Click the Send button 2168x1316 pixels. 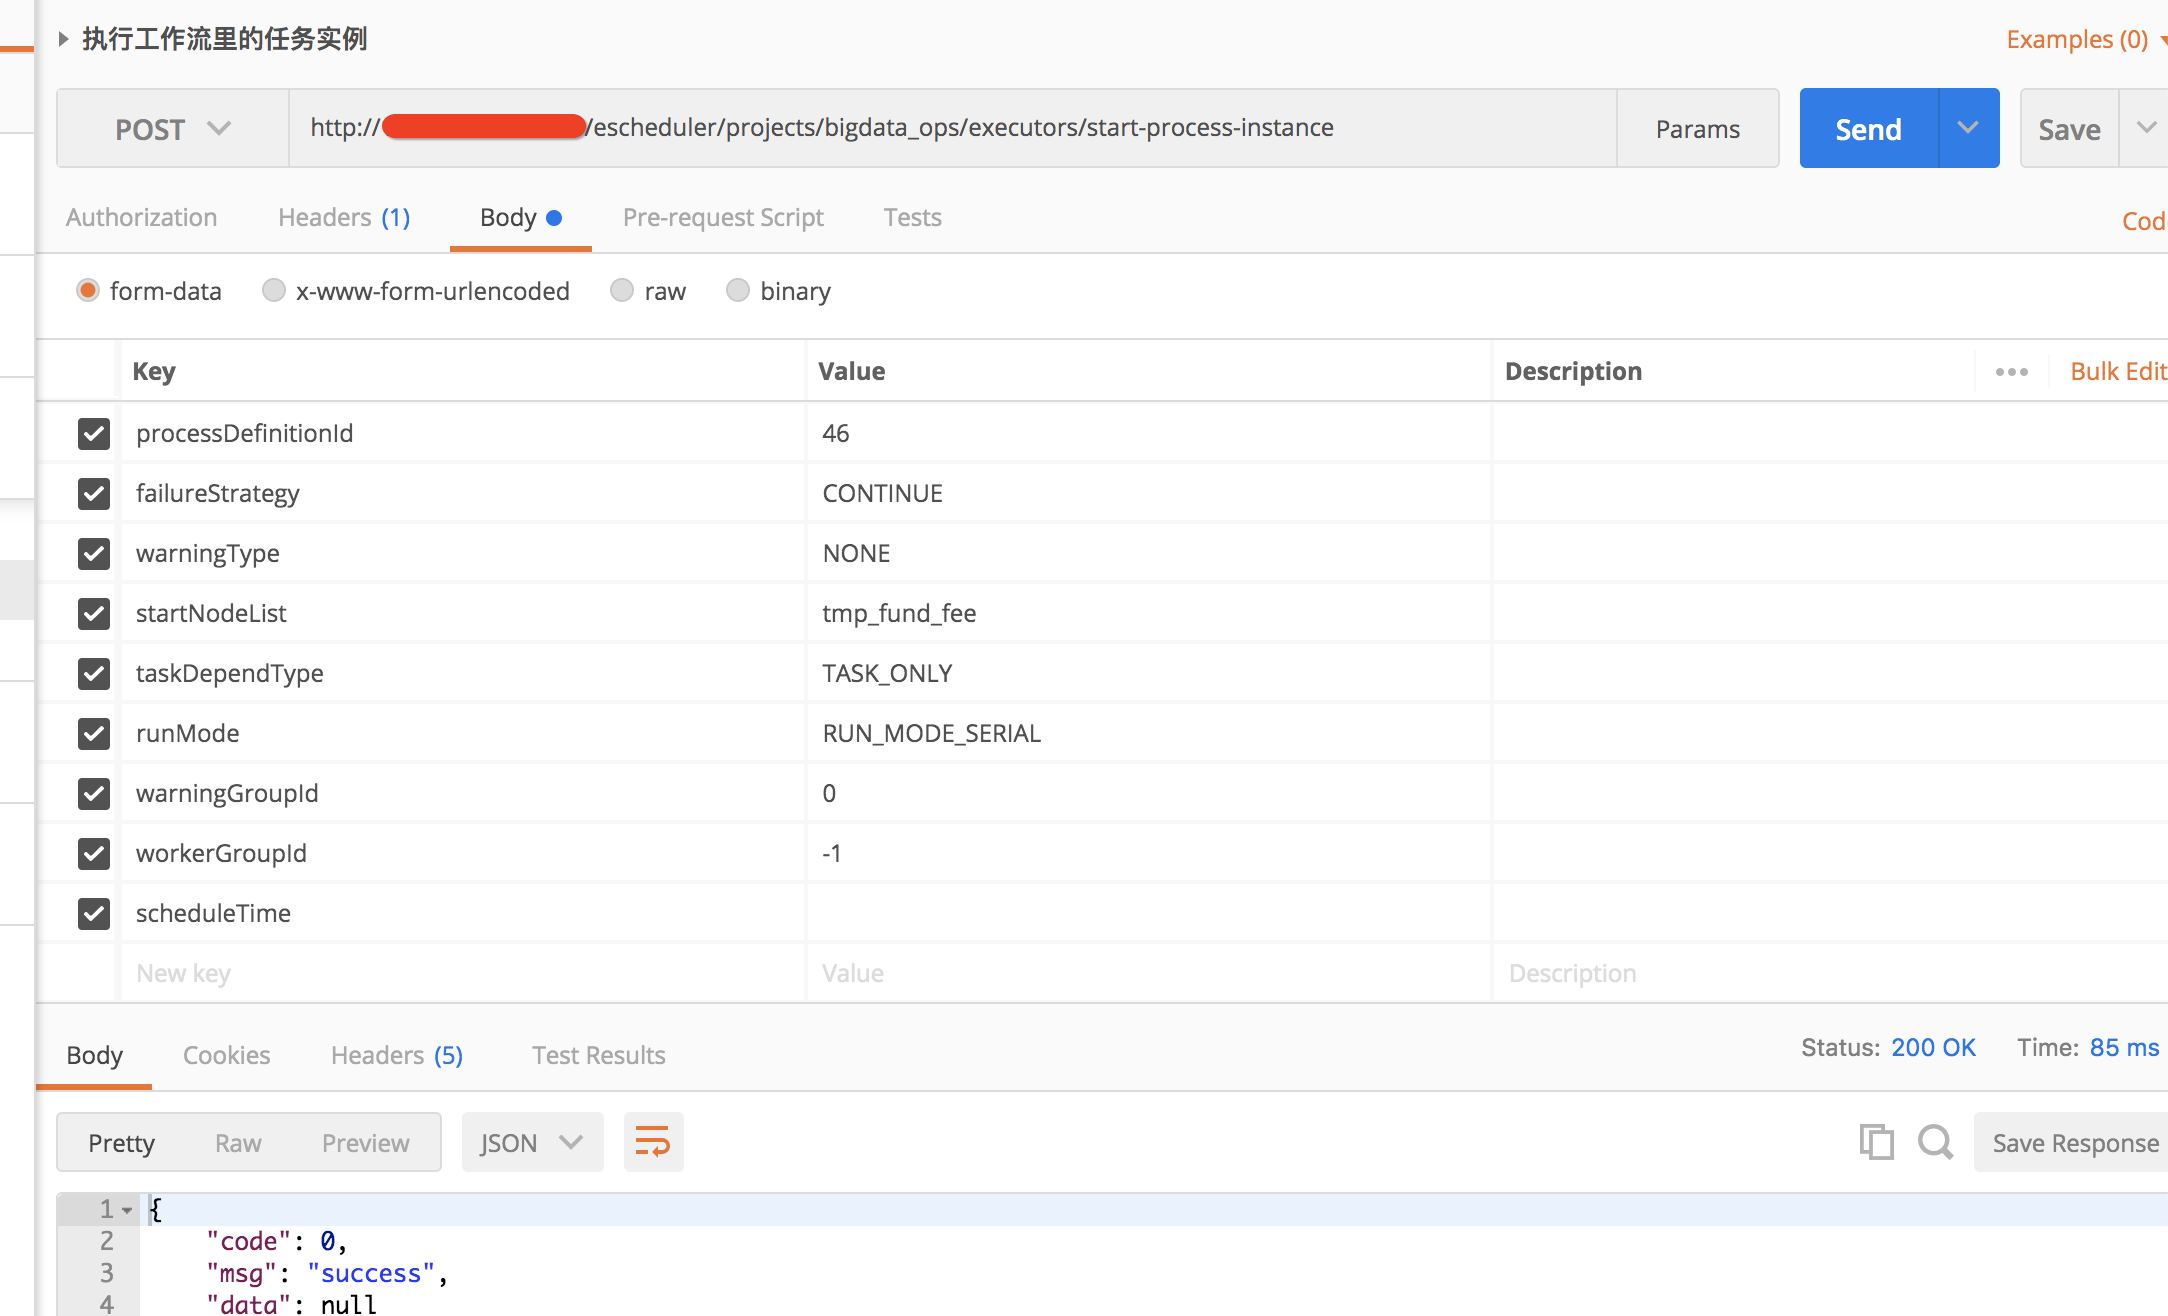pyautogui.click(x=1867, y=128)
